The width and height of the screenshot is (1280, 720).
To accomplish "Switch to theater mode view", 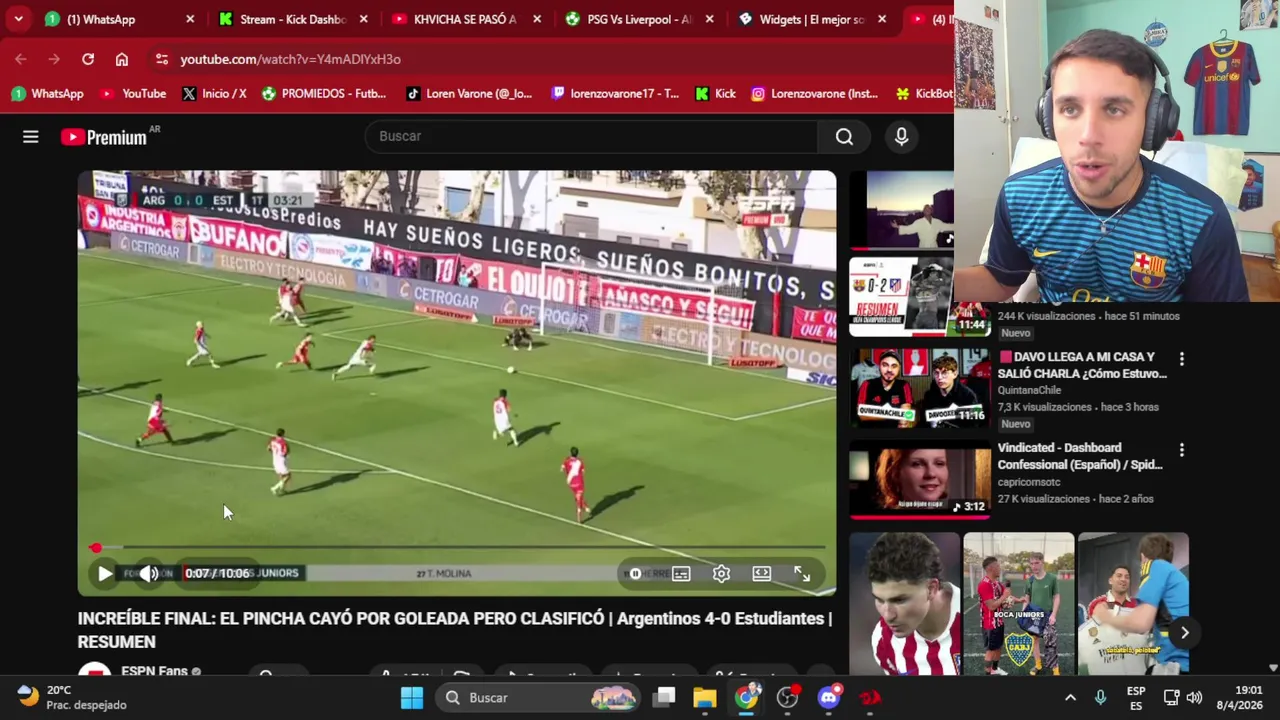I will click(x=762, y=574).
